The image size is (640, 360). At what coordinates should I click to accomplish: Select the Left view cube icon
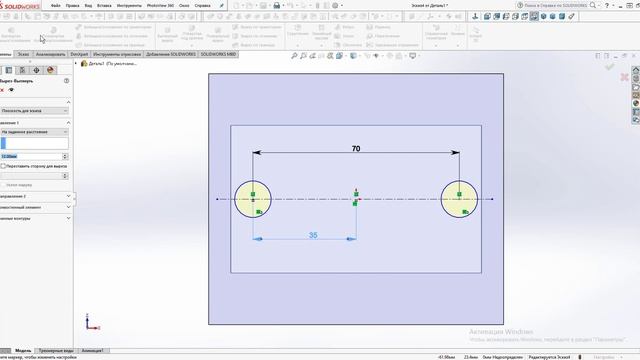506,16
